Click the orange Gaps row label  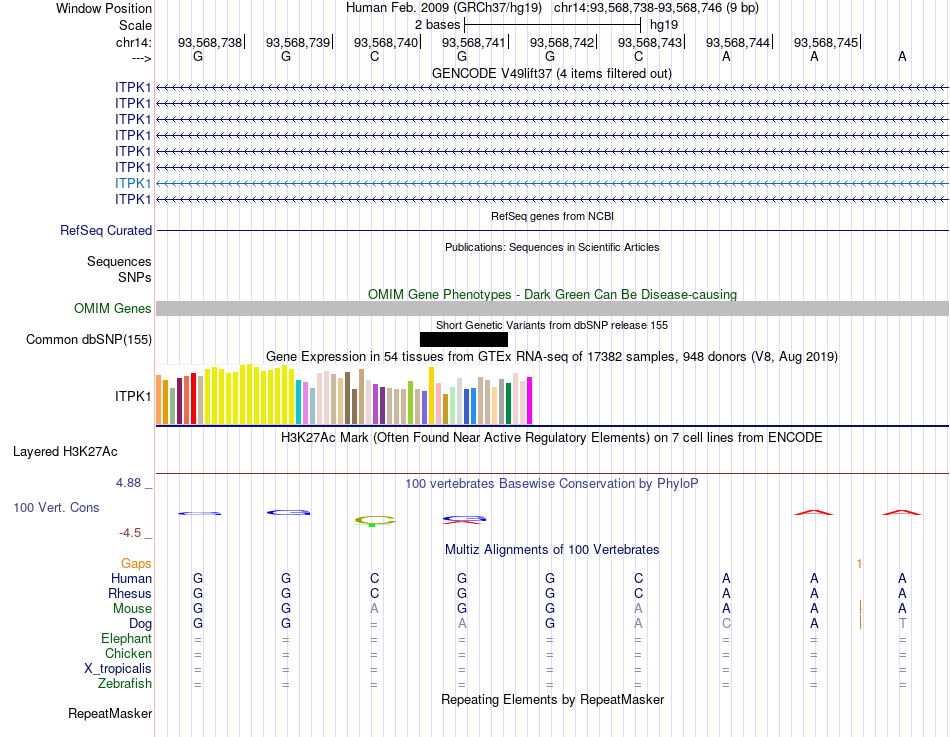tap(136, 564)
